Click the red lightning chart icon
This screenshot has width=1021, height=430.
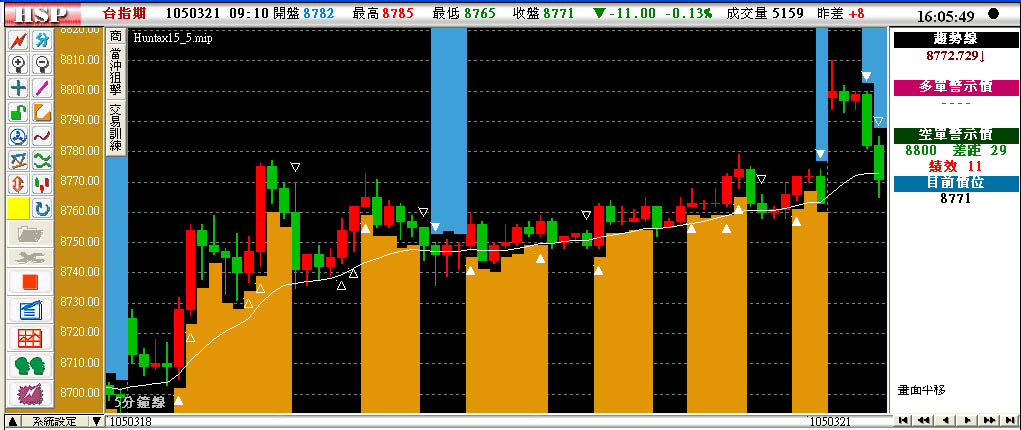(x=19, y=41)
